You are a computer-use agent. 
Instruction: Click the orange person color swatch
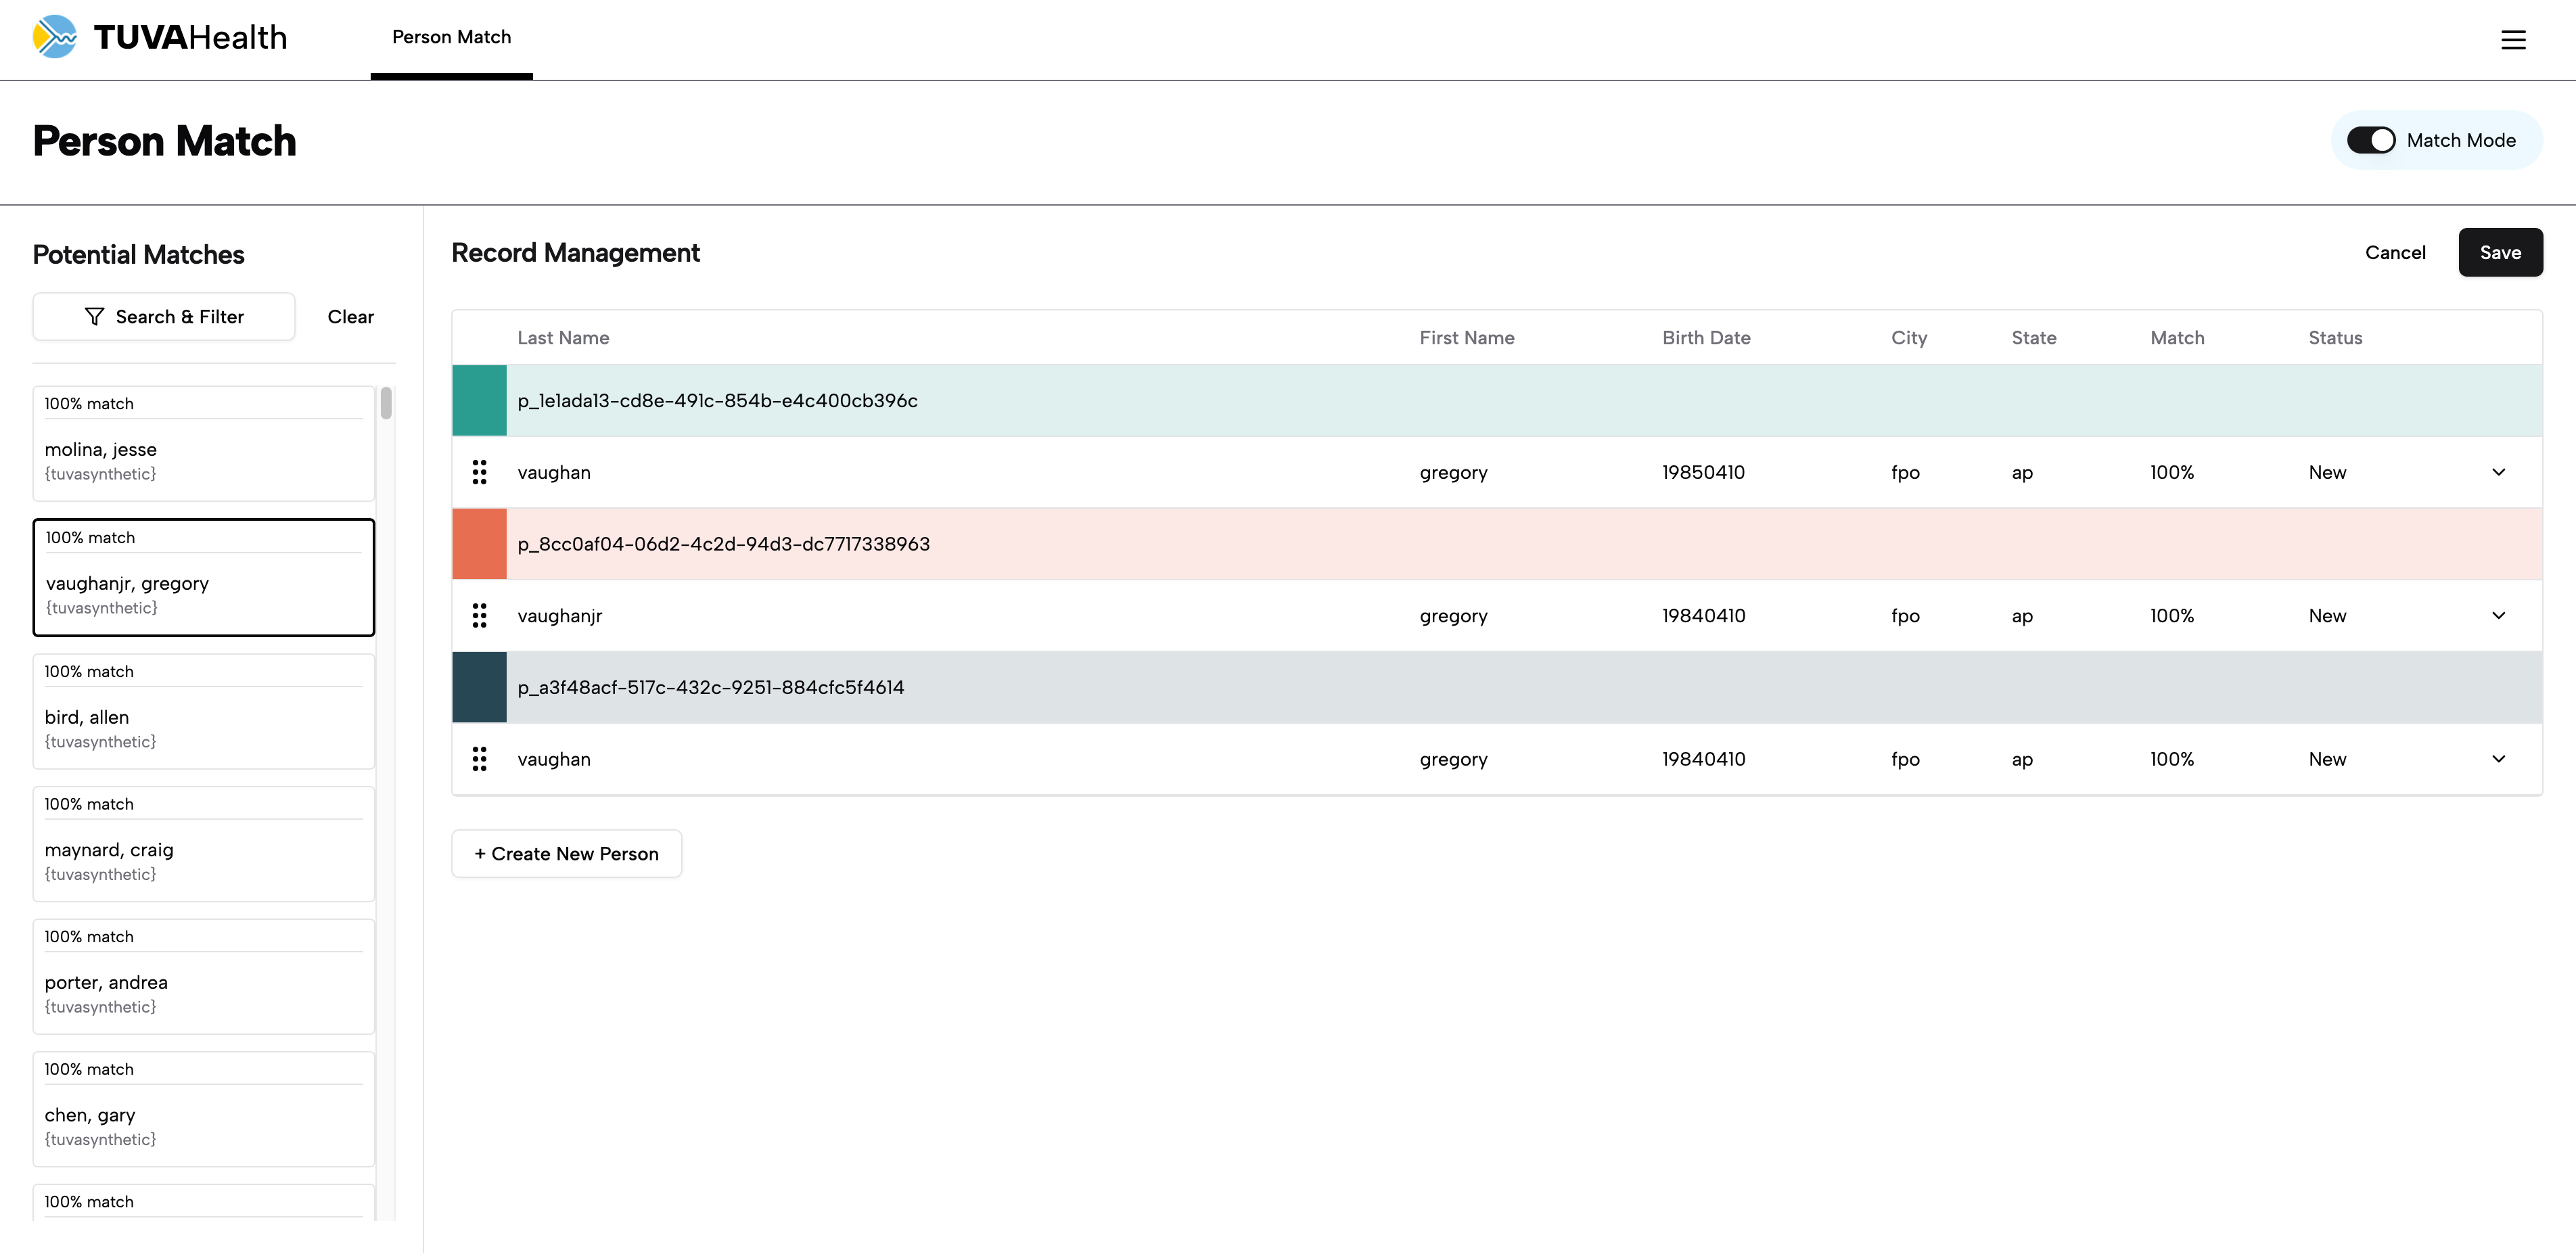click(479, 544)
